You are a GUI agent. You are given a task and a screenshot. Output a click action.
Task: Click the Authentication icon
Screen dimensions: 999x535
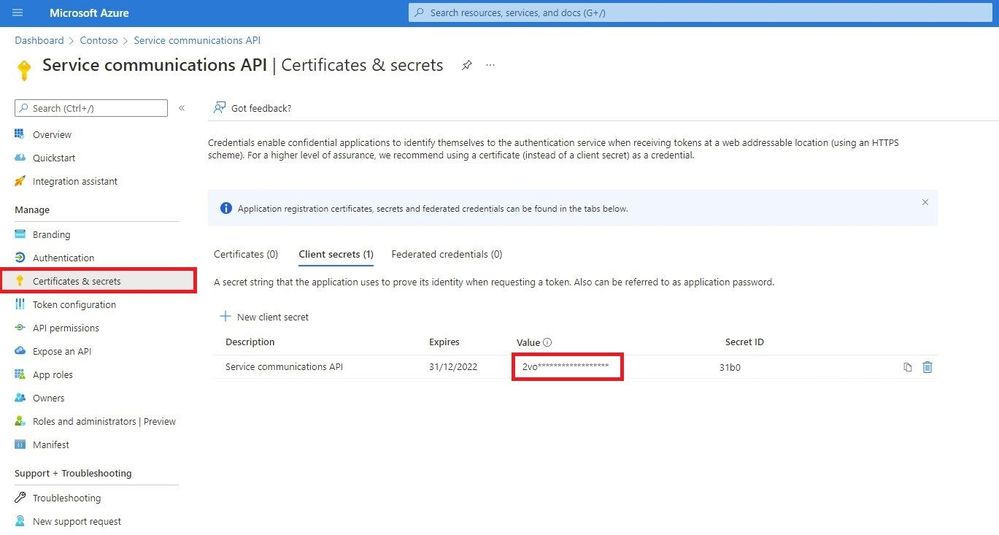[x=20, y=257]
